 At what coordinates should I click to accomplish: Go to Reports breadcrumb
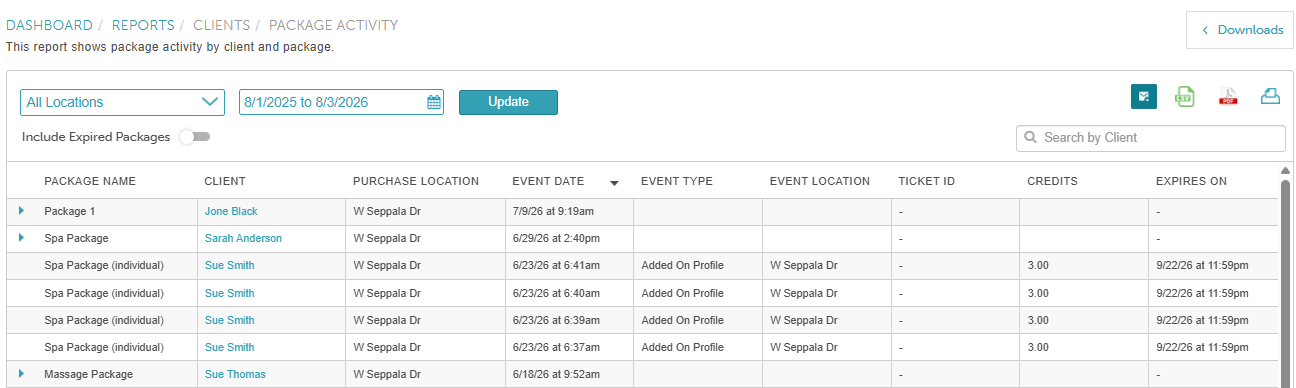point(143,25)
